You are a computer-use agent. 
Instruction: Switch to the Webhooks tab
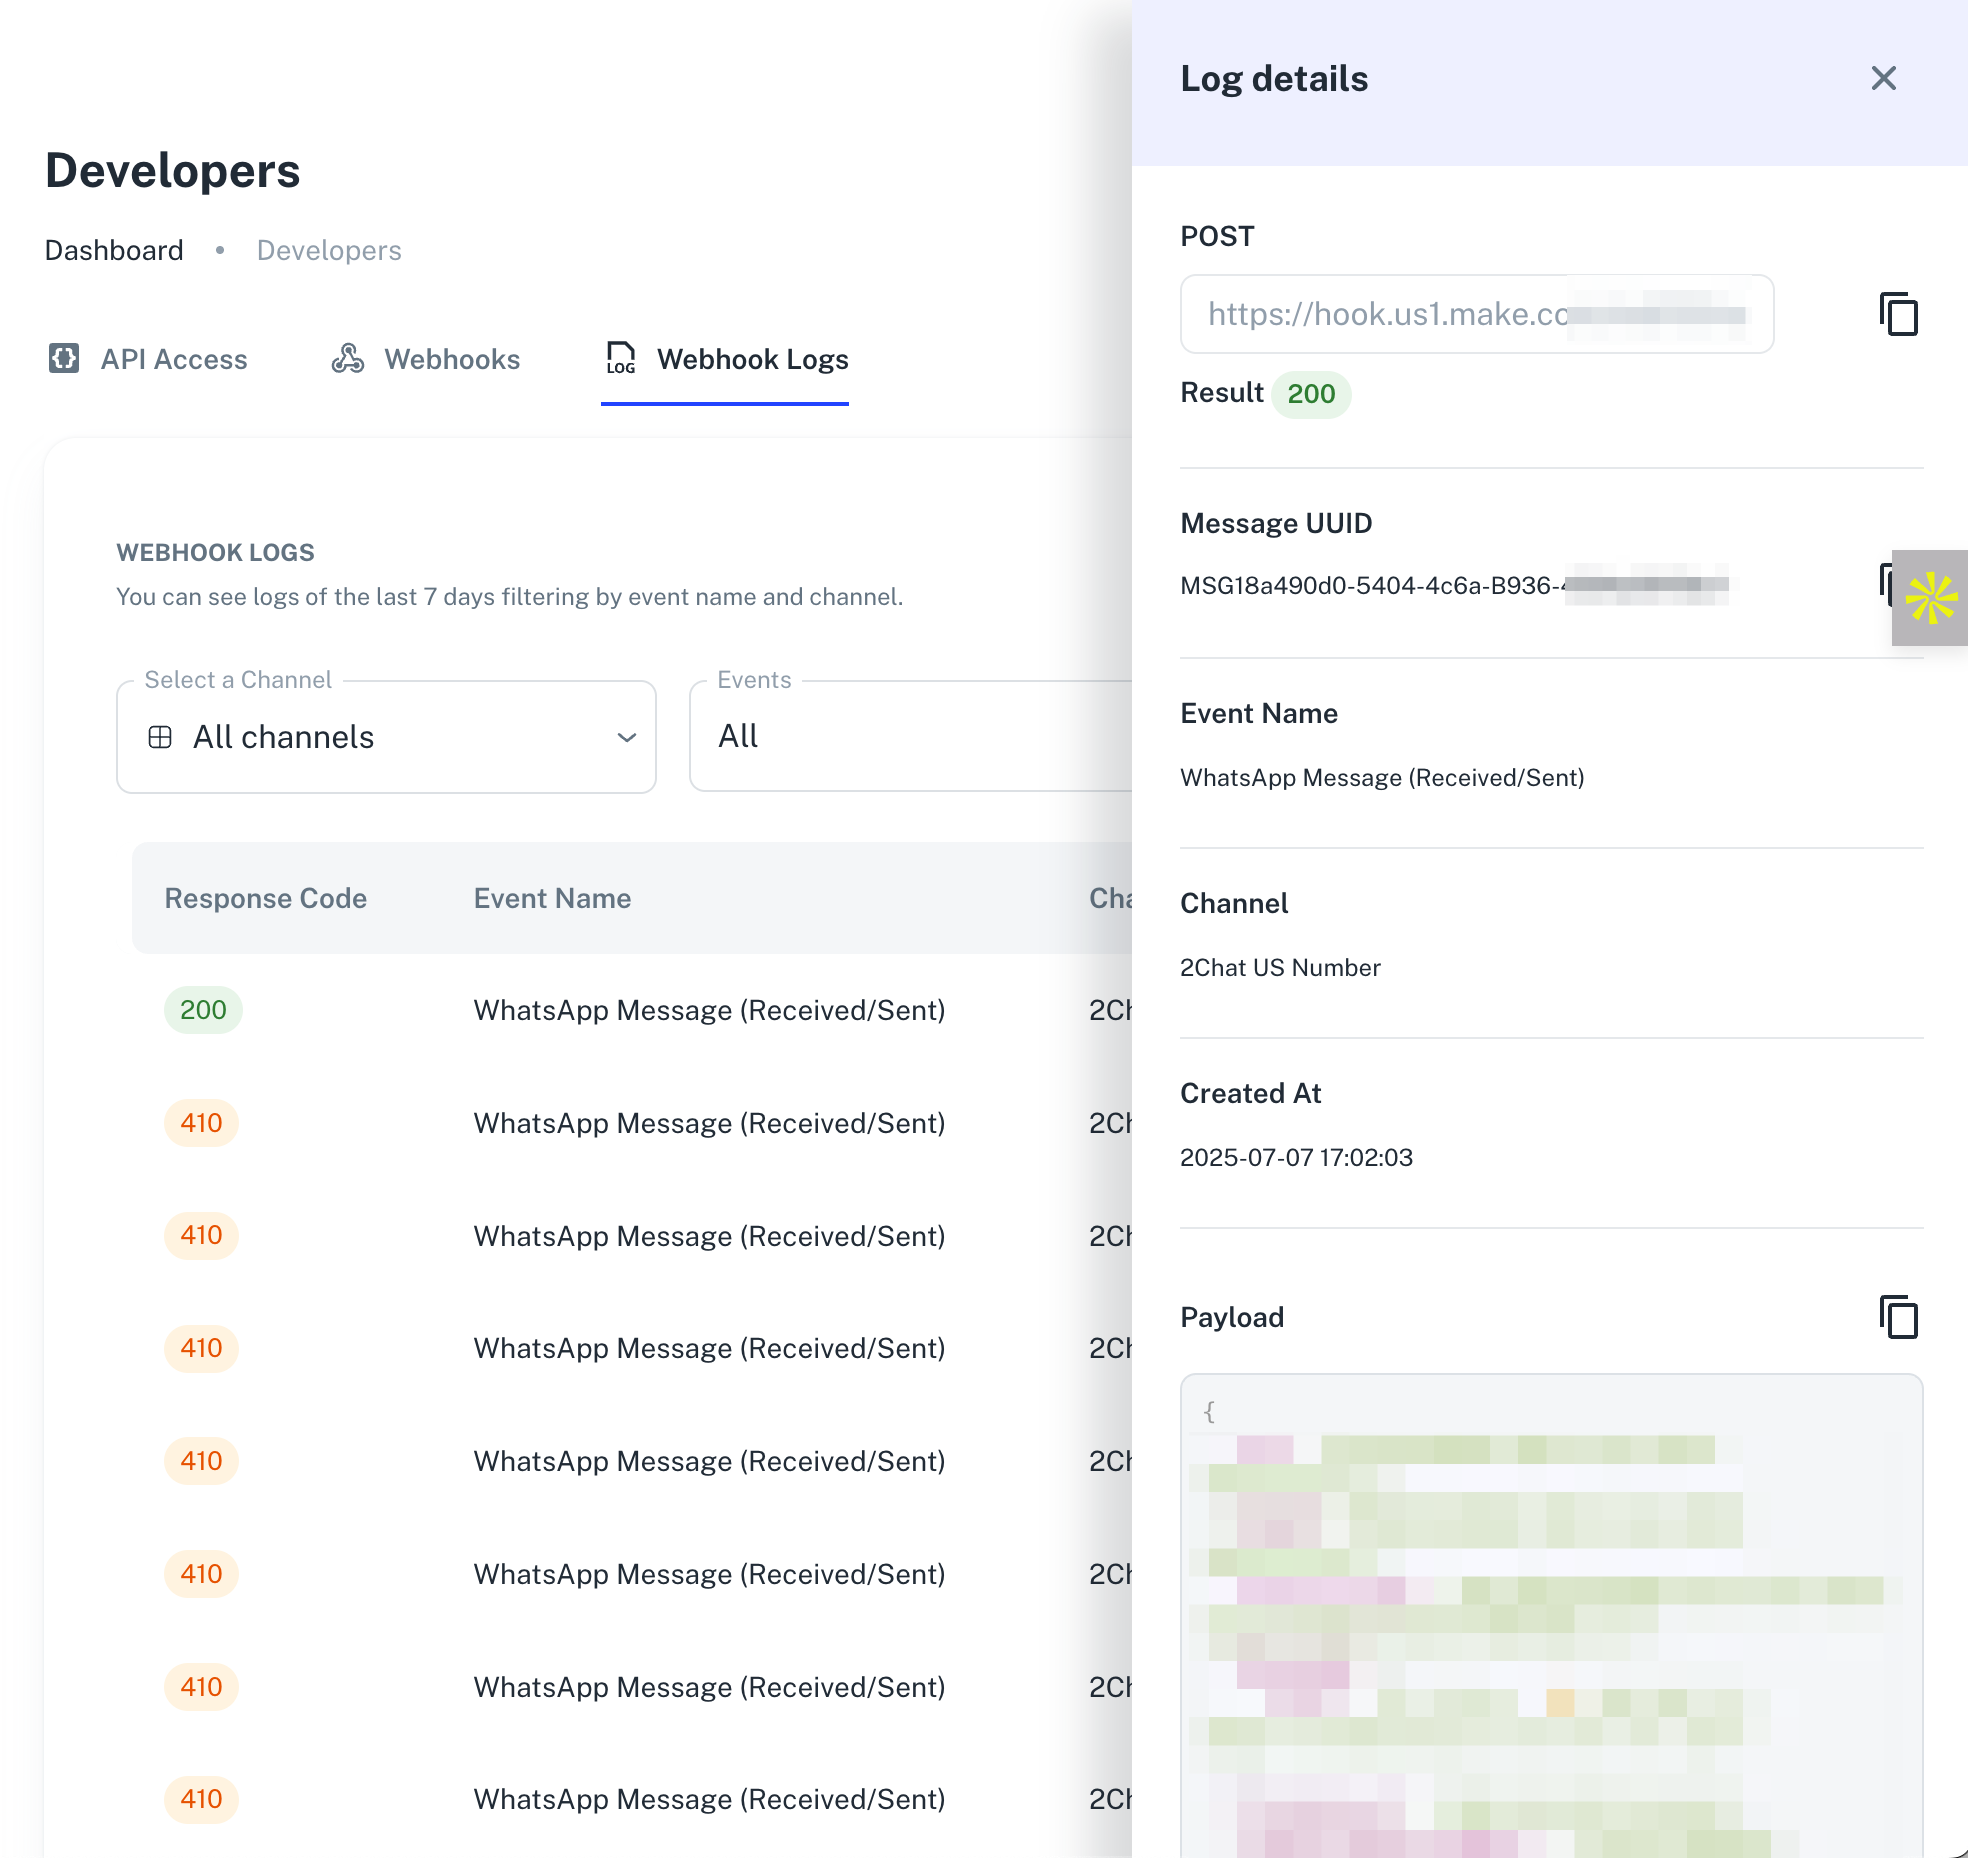coord(426,359)
